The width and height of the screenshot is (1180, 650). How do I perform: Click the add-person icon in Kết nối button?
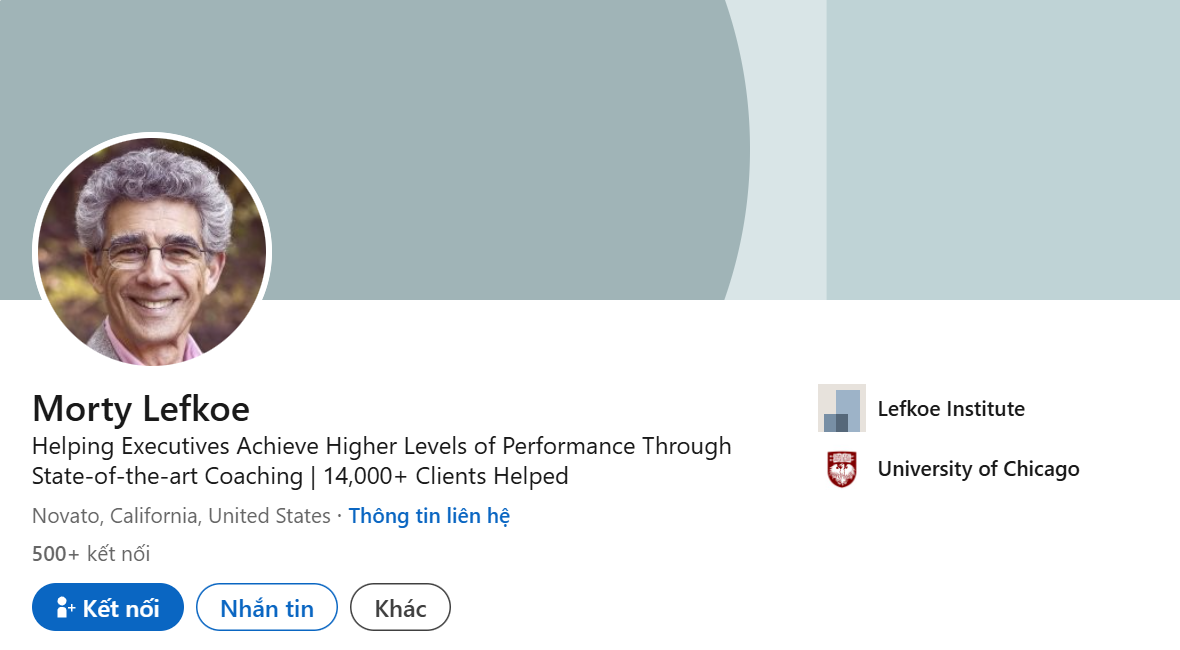coord(66,607)
